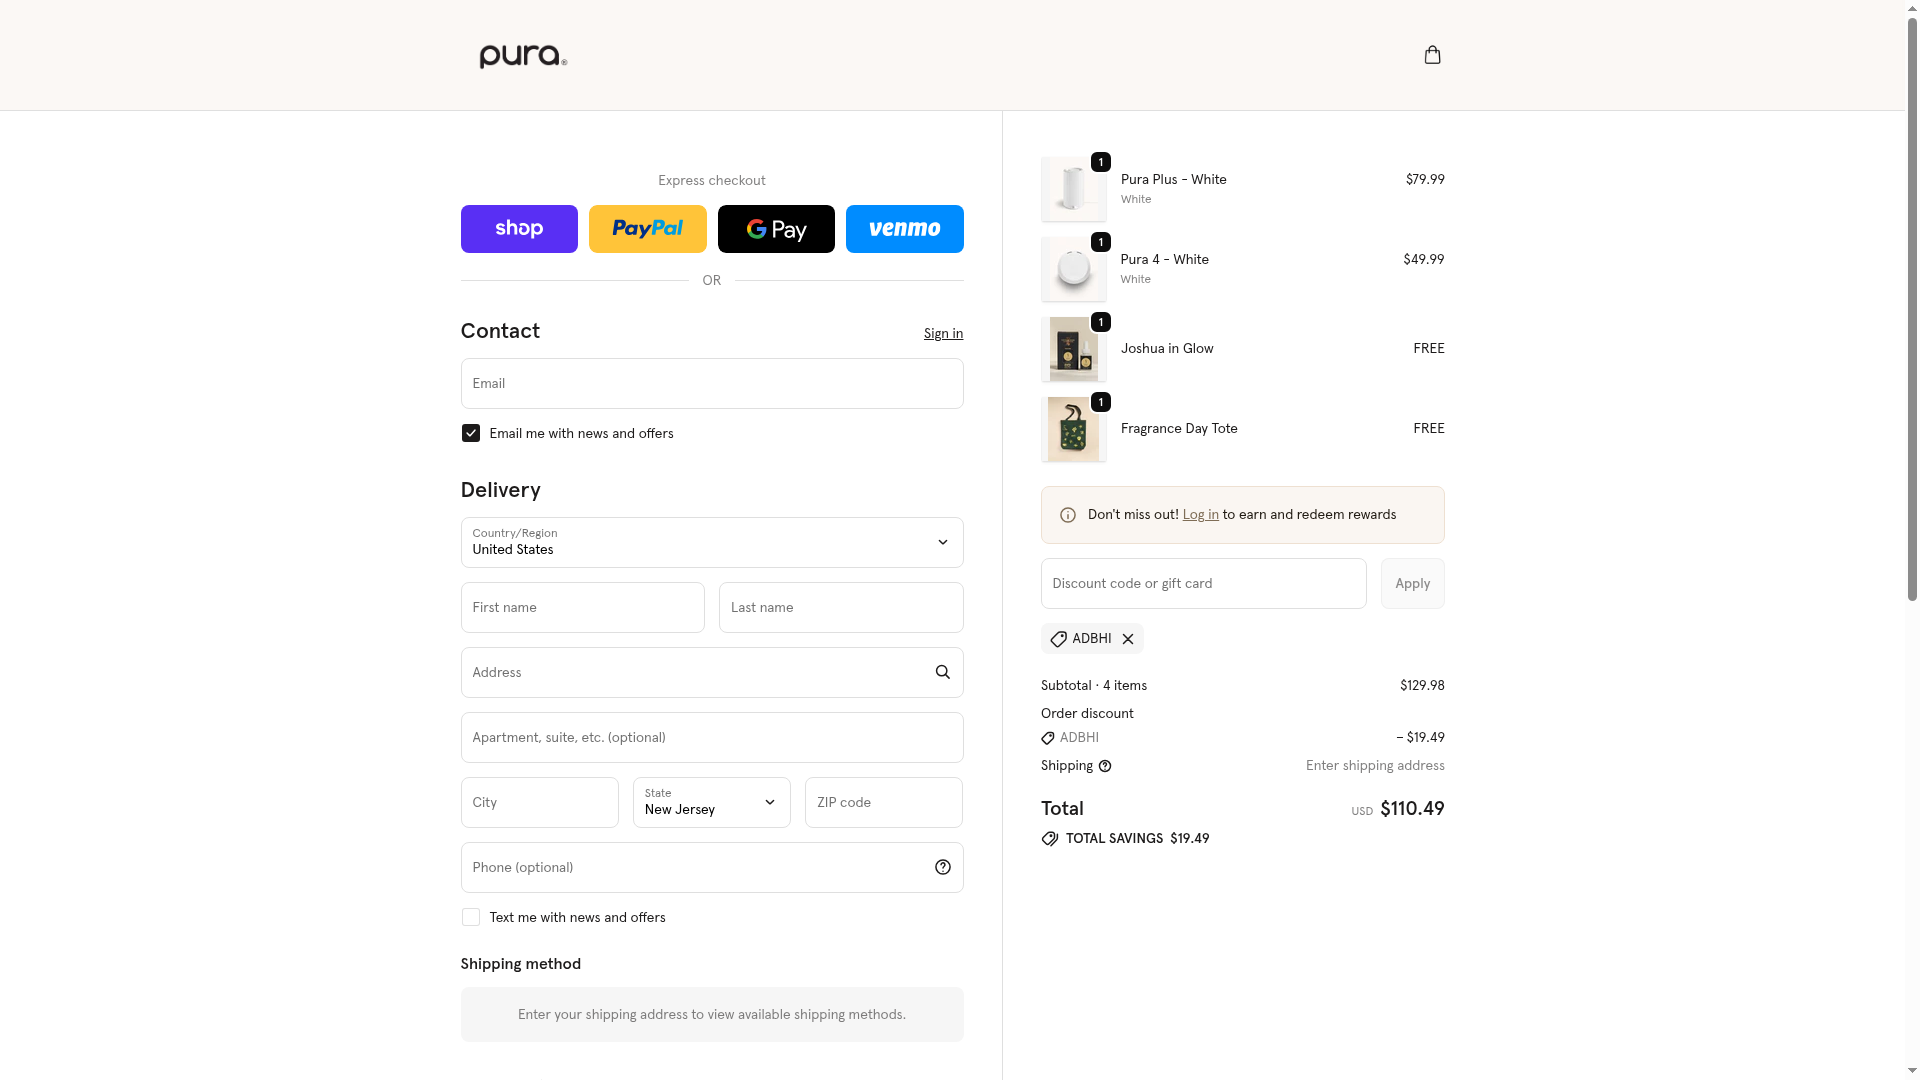The image size is (1920, 1080).
Task: Click the rewards info circle icon
Action: click(x=1067, y=515)
